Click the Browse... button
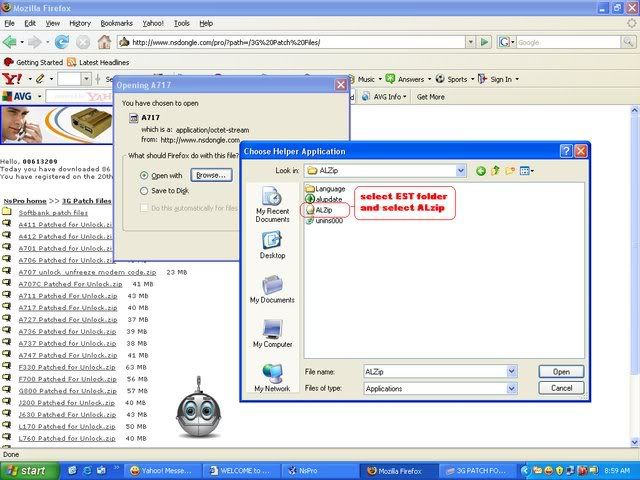Screen dimensions: 640x480 (211, 175)
